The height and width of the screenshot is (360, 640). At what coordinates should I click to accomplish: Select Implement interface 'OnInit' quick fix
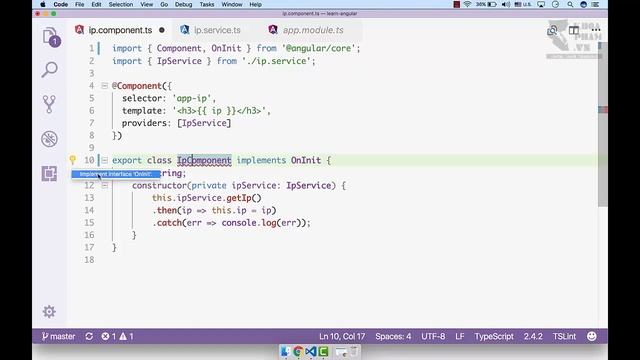tap(116, 174)
